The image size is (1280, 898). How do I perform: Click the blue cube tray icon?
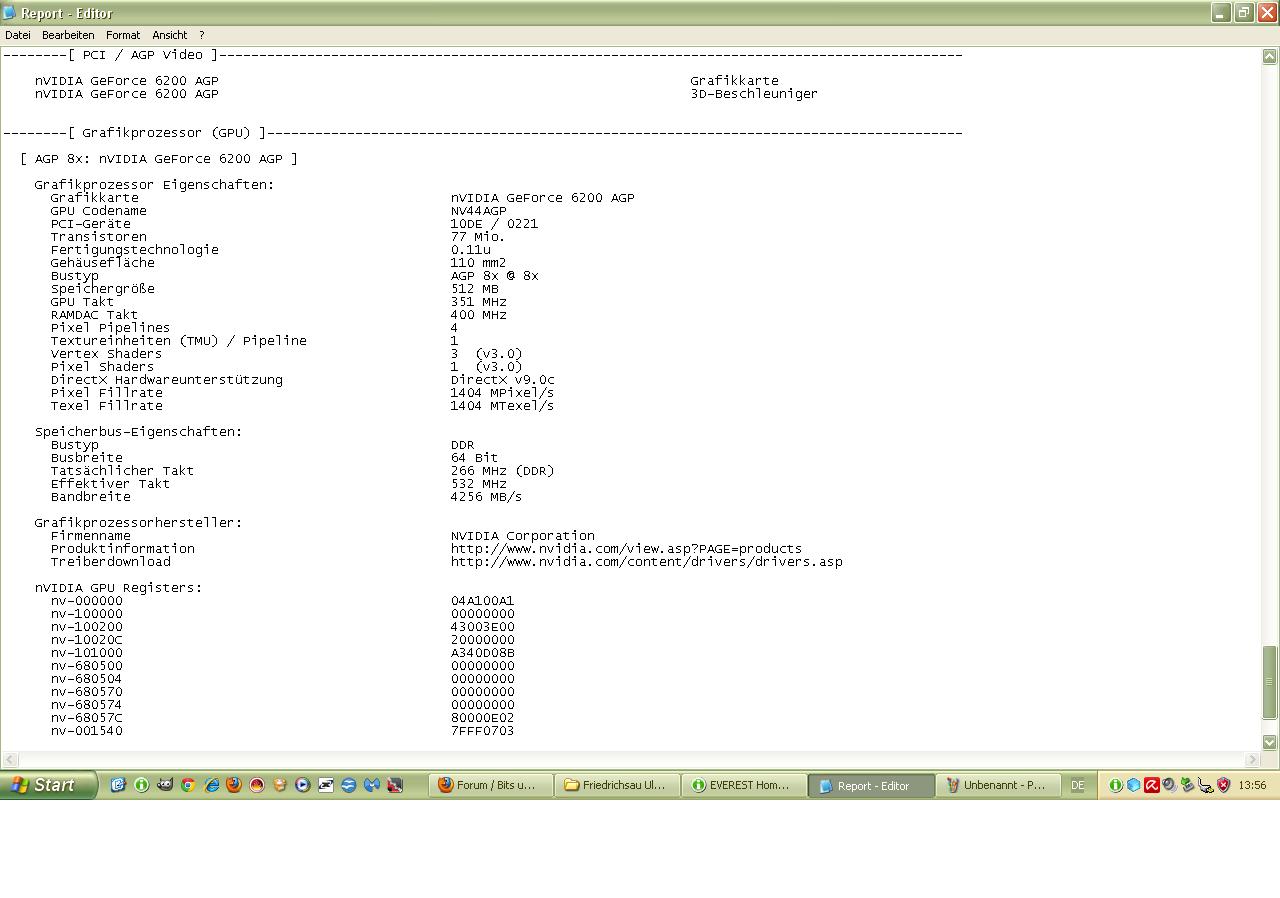[x=1133, y=785]
